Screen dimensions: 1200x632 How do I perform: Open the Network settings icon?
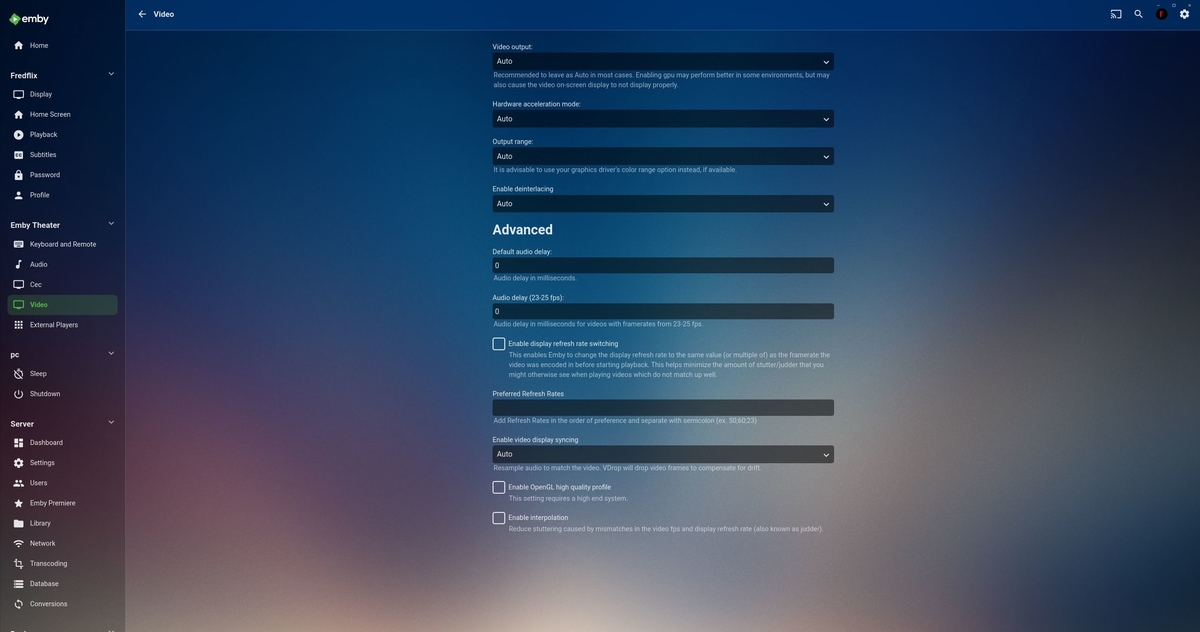click(17, 543)
